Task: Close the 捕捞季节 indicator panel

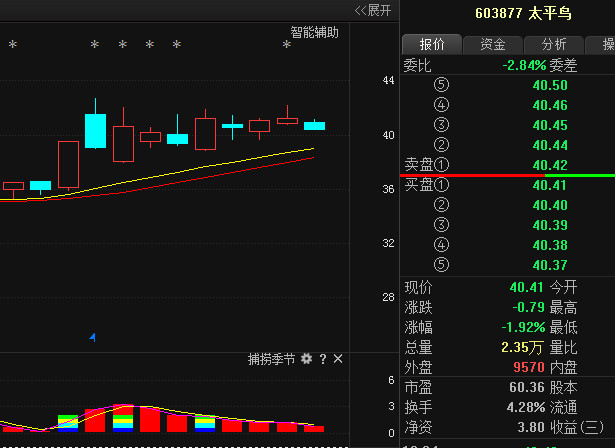Action: pyautogui.click(x=338, y=359)
